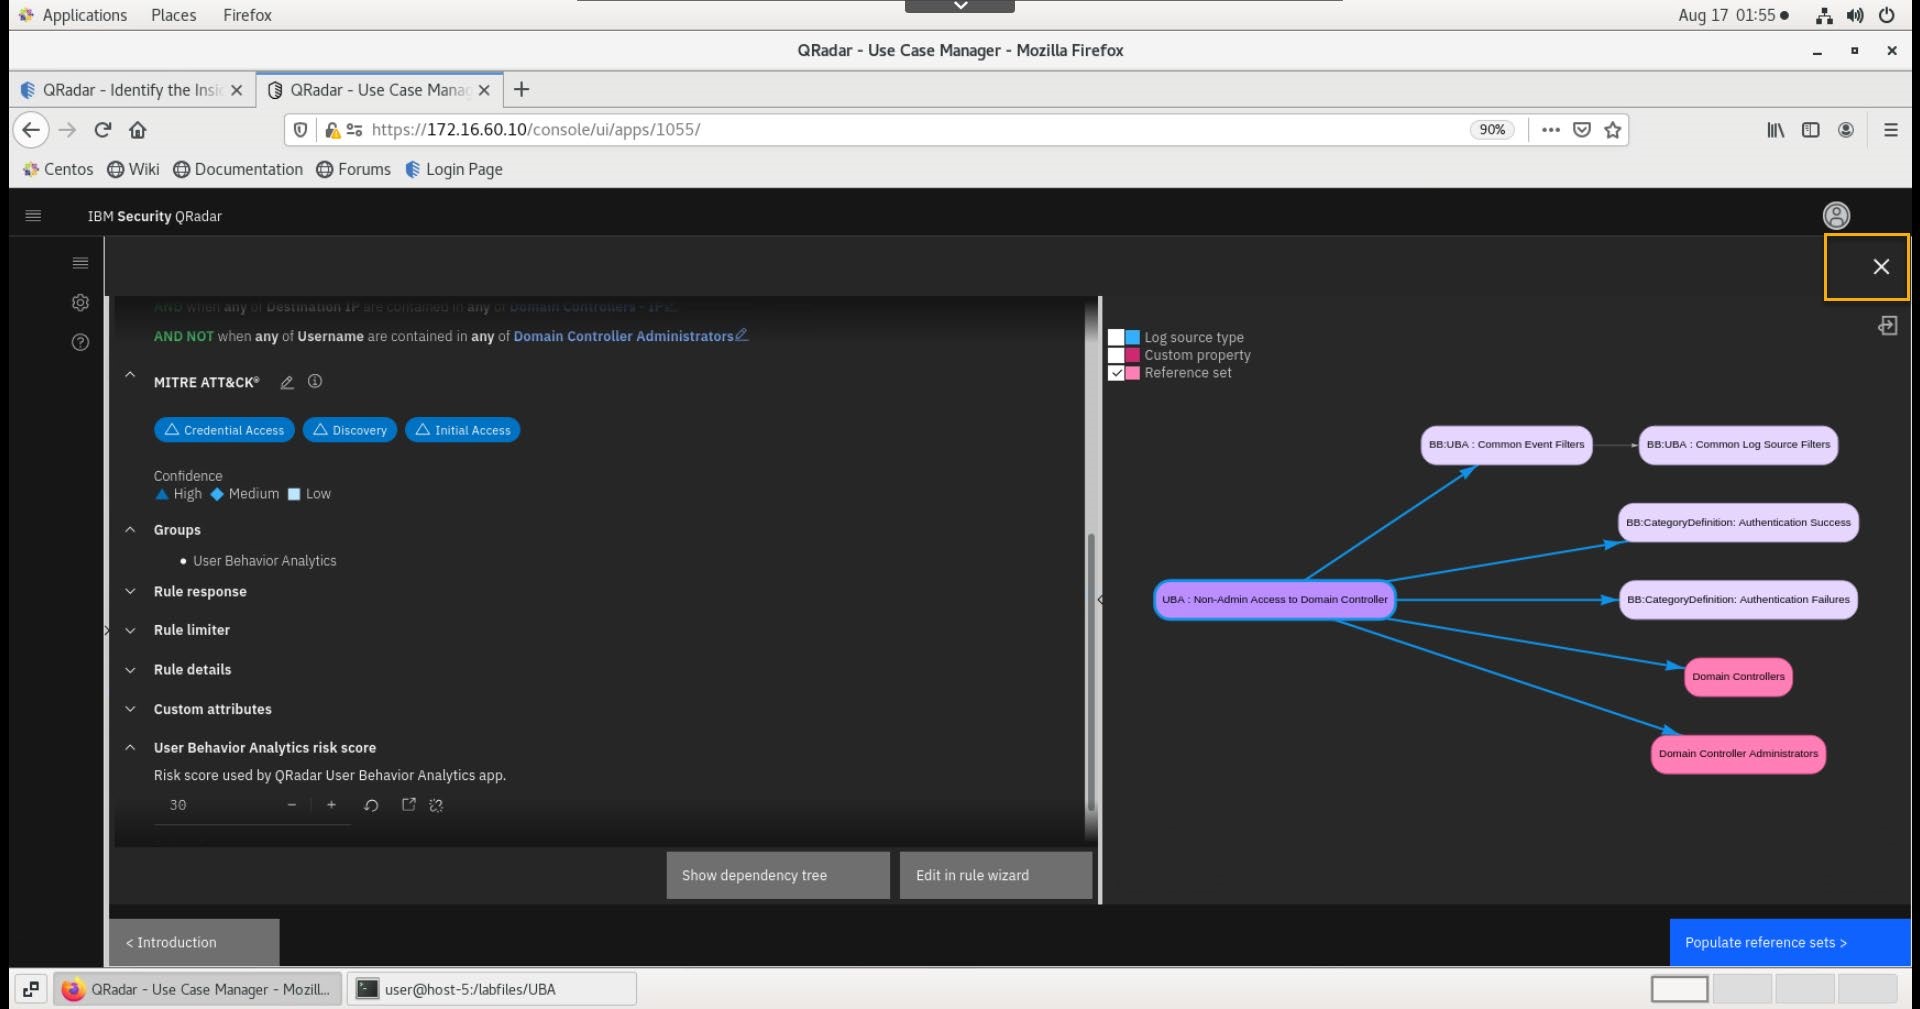The width and height of the screenshot is (1920, 1009).
Task: Expand the Rule limiter section
Action: point(130,630)
